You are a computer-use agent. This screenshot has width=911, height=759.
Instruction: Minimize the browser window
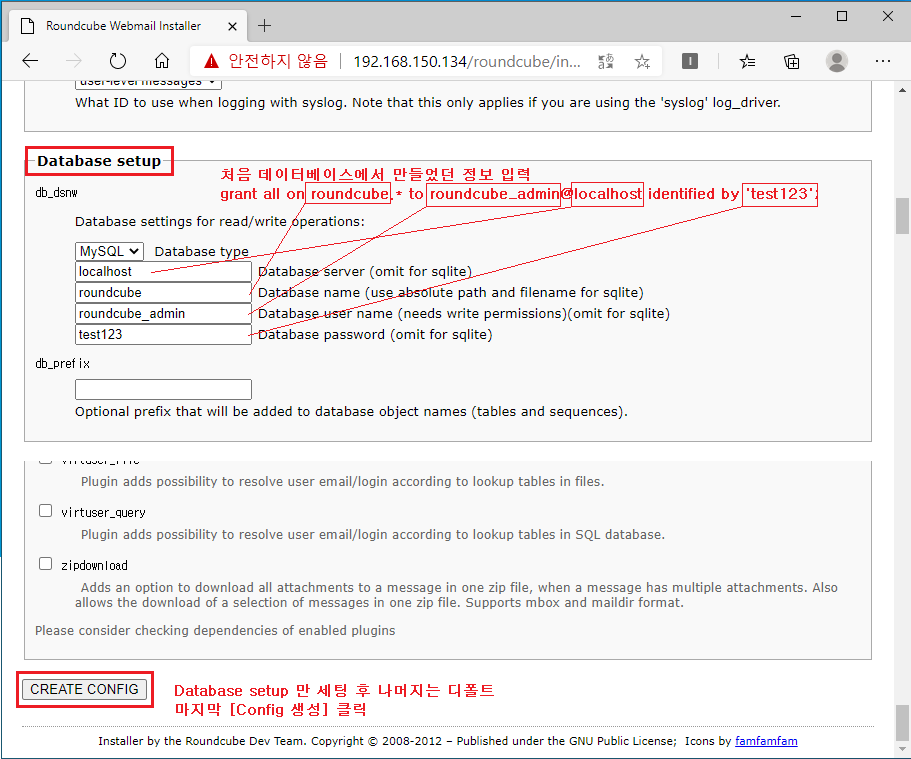[796, 16]
